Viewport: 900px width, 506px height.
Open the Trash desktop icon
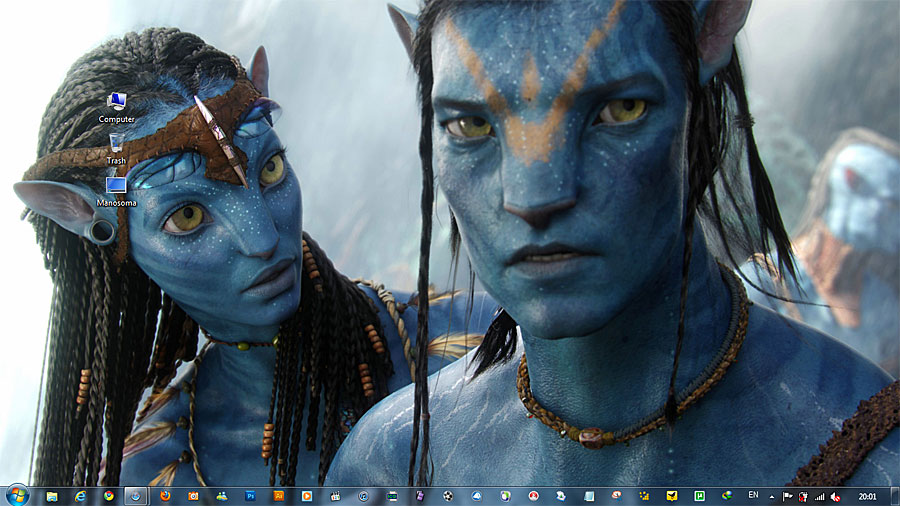[117, 149]
